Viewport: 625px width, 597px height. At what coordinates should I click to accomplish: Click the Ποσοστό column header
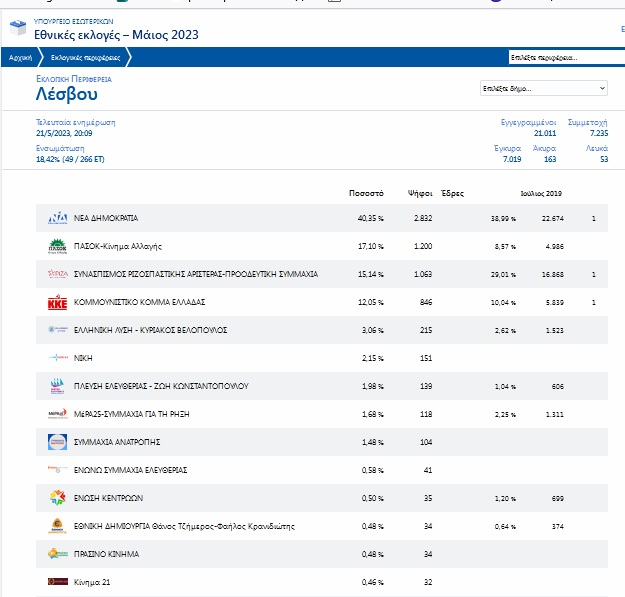(366, 193)
